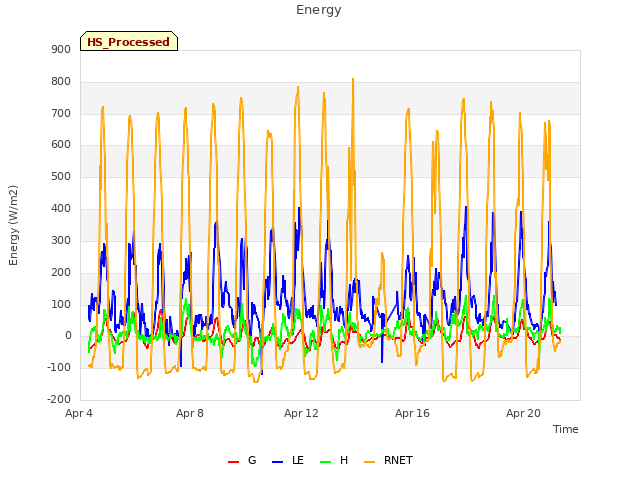
Task: Click the 600 y-axis tick label
Action: pos(61,145)
